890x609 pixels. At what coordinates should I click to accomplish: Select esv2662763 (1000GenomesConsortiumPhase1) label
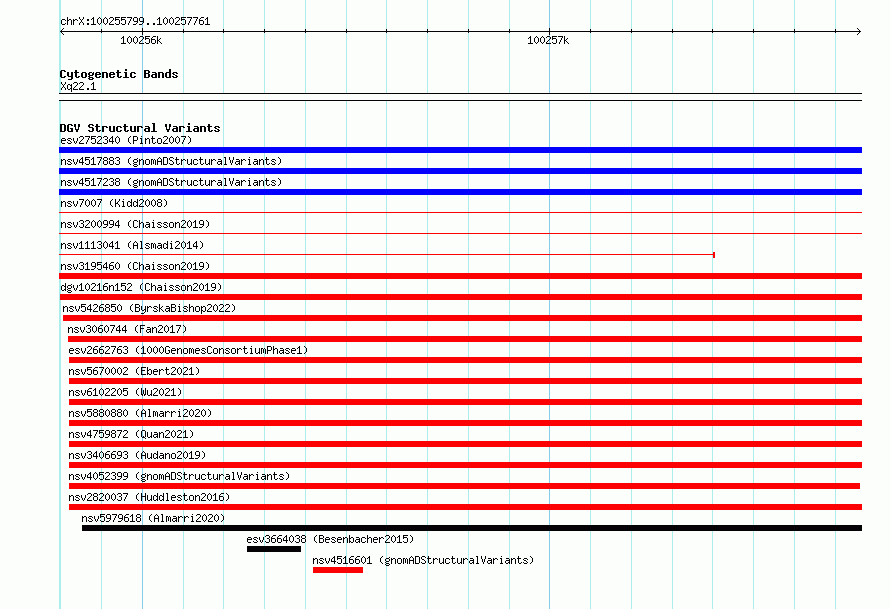(188, 350)
